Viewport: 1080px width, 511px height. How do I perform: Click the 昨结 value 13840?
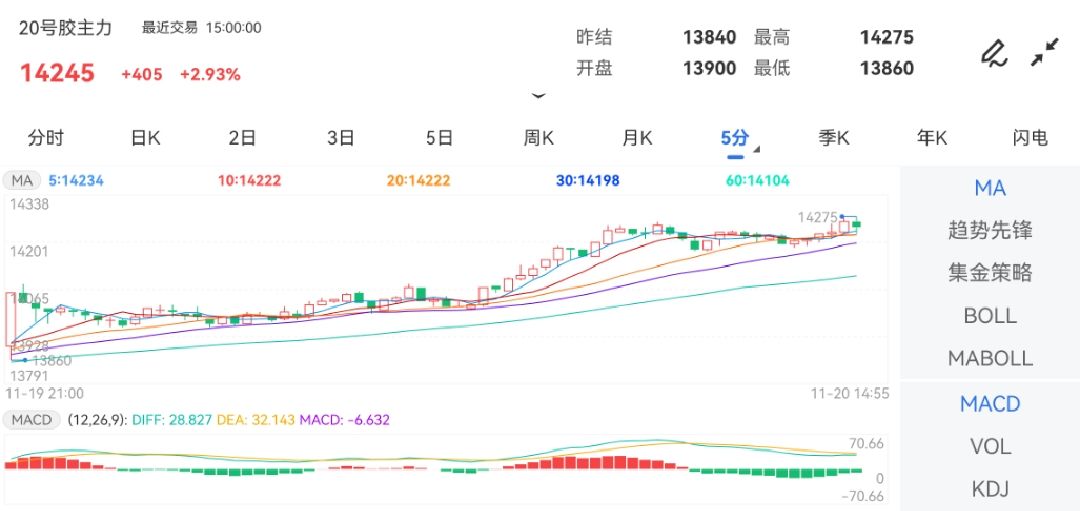709,37
